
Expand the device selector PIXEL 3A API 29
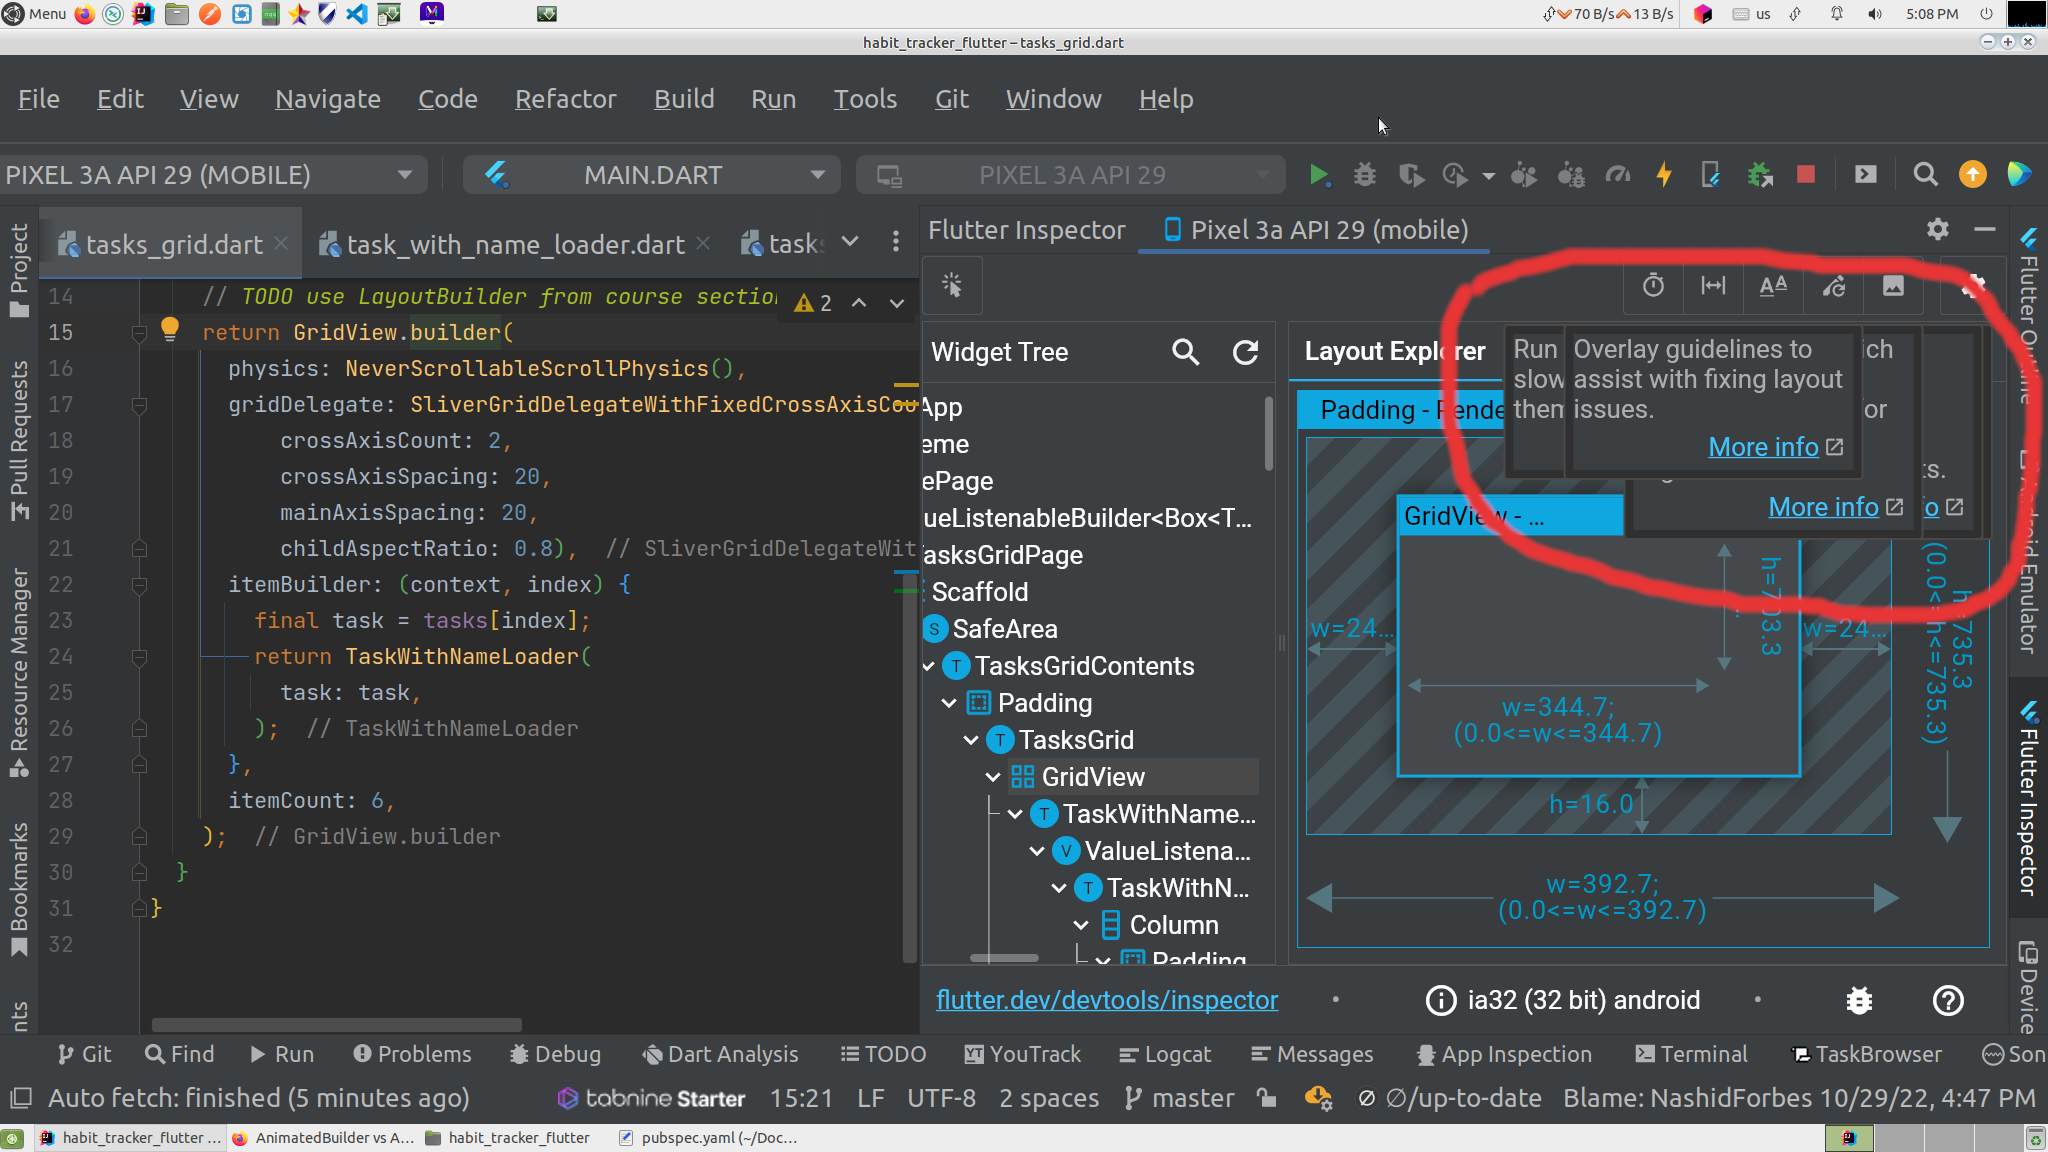pyautogui.click(x=404, y=174)
